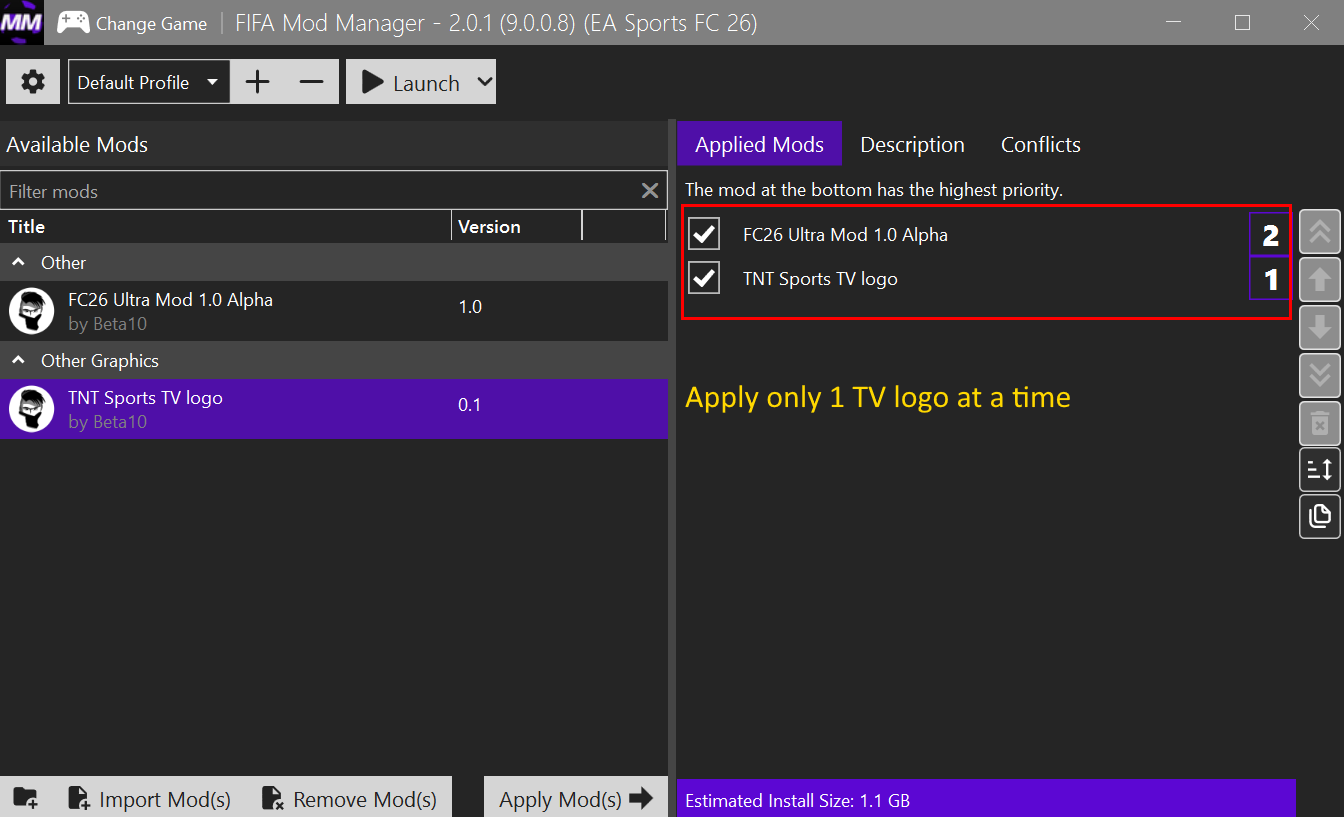1344x817 pixels.
Task: Collapse the Other mods group
Action: point(19,263)
